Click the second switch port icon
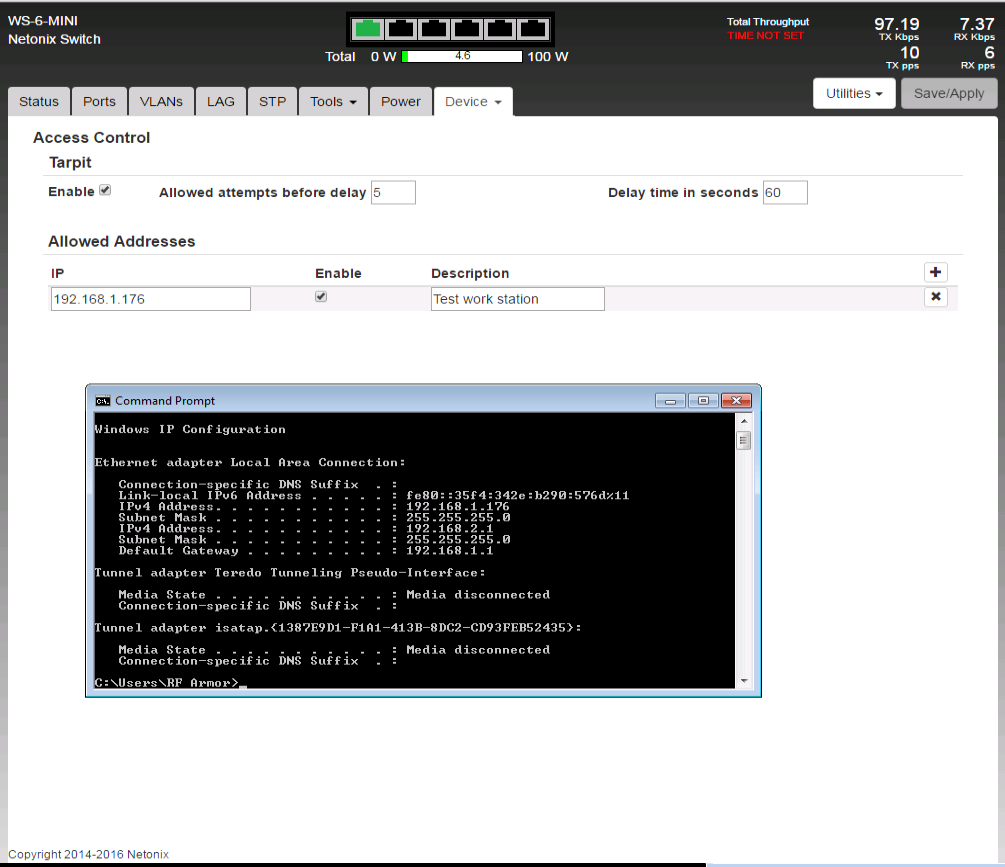Viewport: 1005px width, 867px height. (401, 28)
